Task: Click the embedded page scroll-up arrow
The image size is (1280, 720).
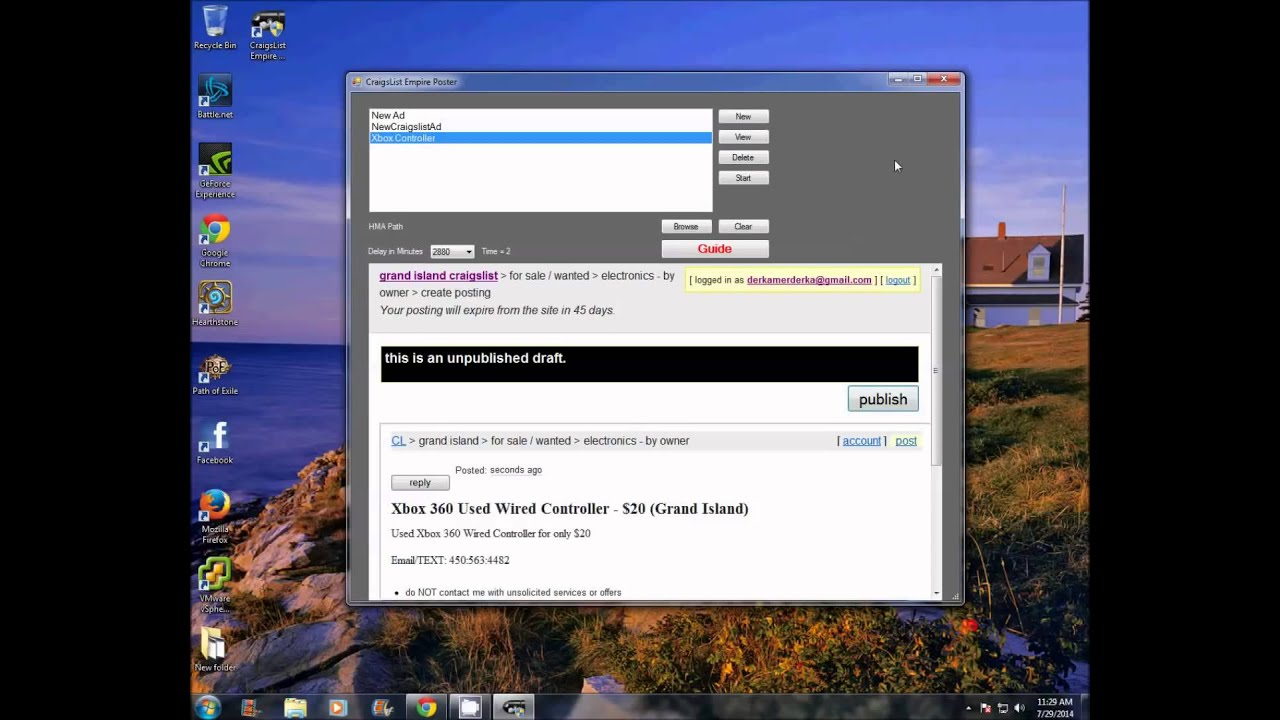Action: click(937, 270)
